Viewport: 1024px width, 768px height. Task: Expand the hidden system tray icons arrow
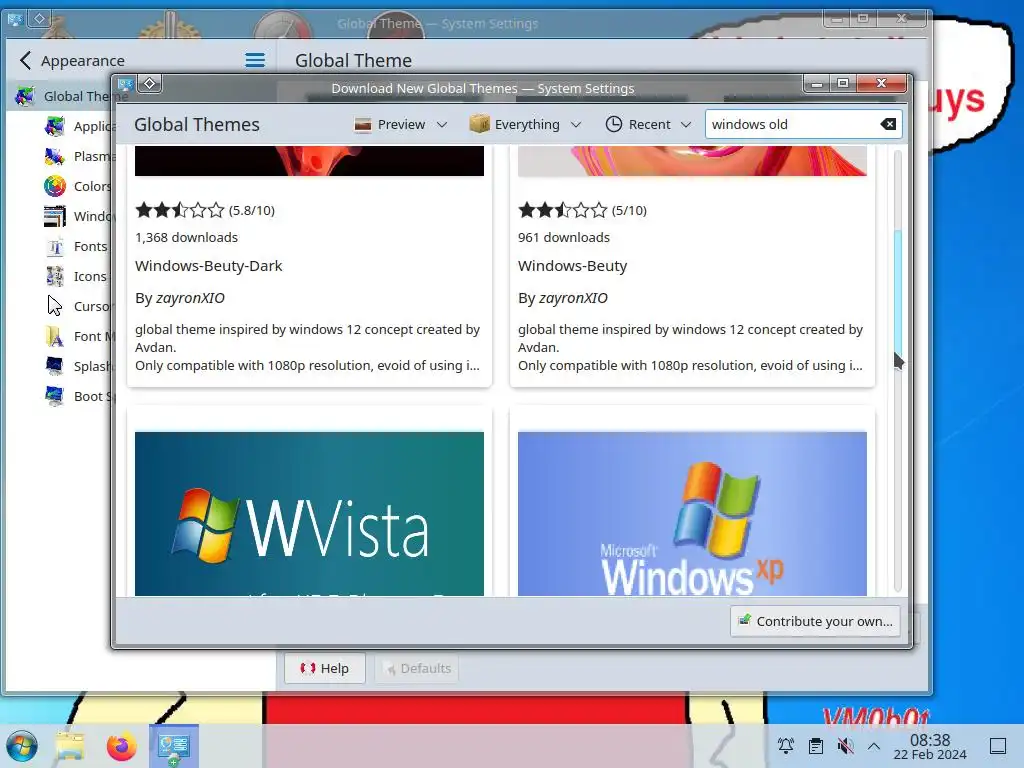pyautogui.click(x=874, y=746)
